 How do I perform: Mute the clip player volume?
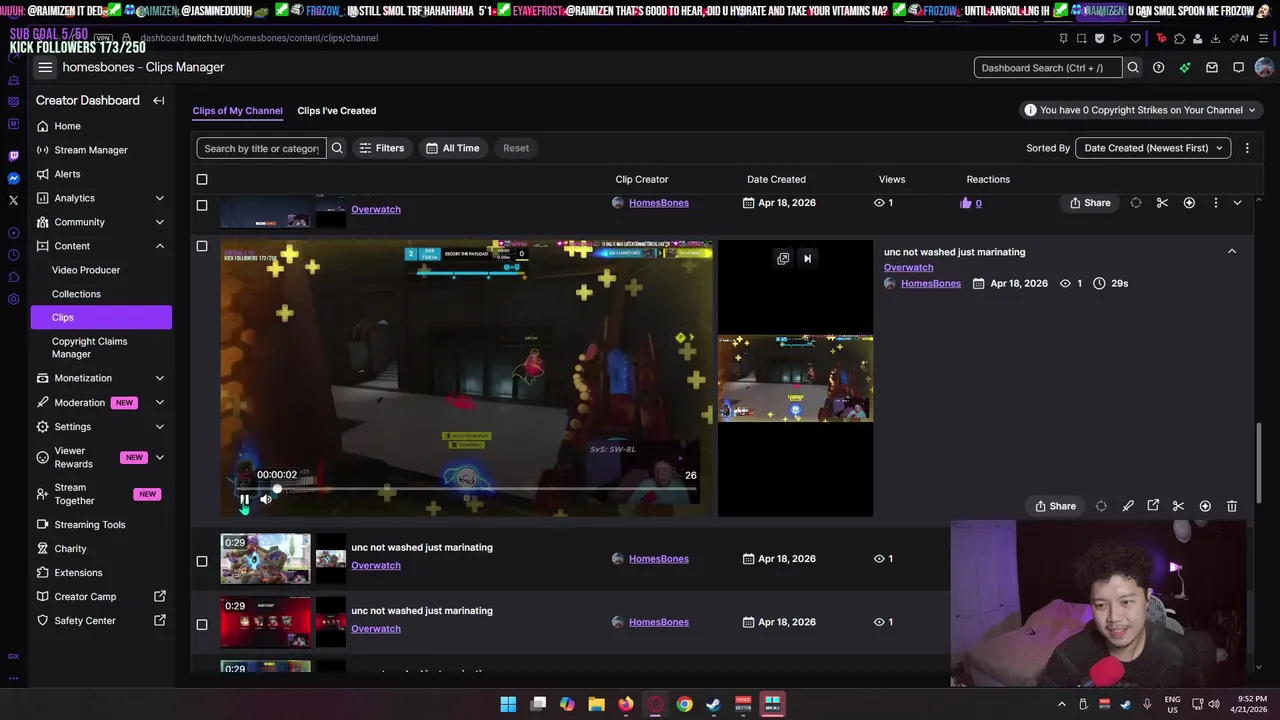(x=266, y=499)
